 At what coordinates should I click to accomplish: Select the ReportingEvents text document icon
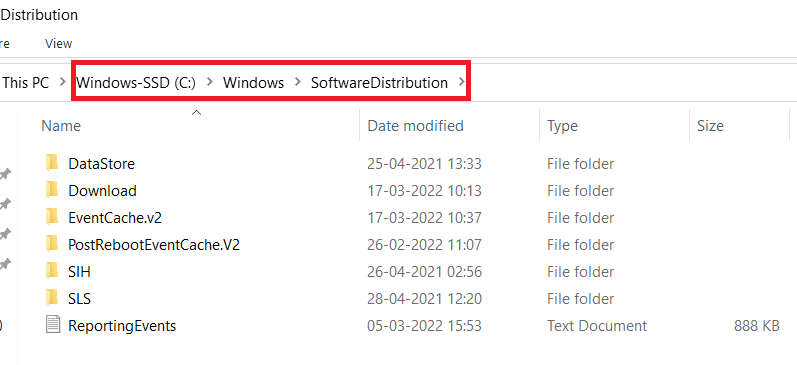(52, 325)
